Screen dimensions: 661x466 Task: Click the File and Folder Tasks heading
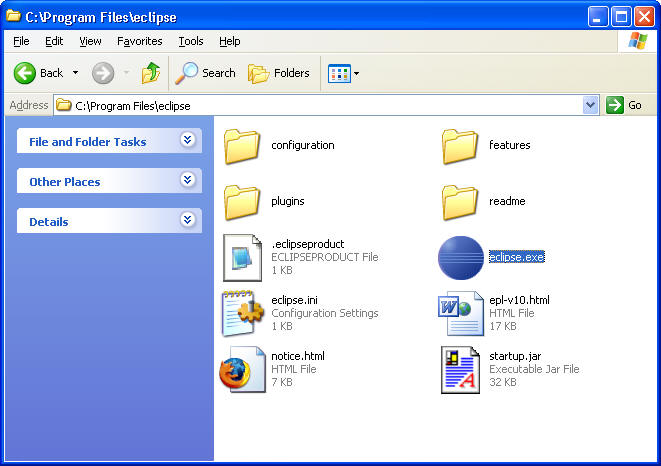click(88, 142)
